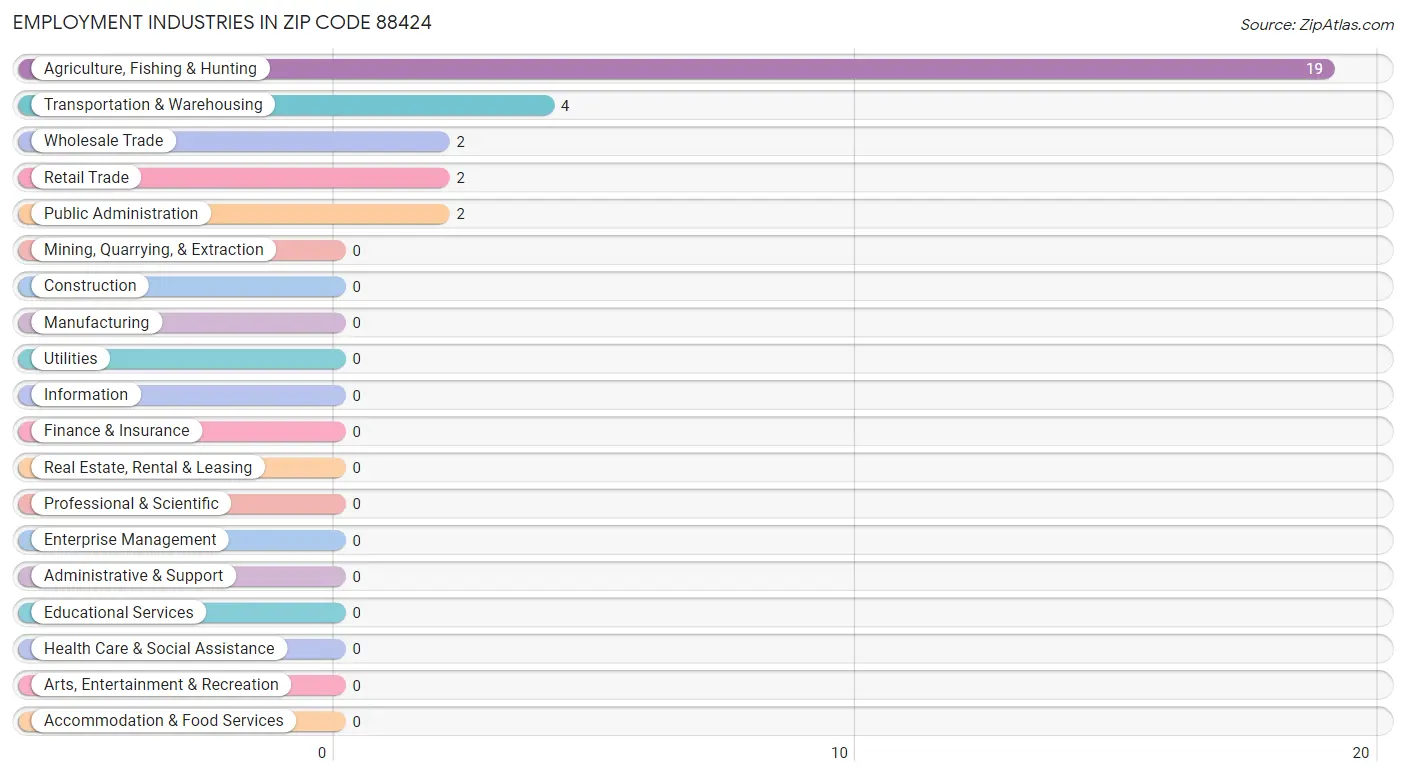Click the x-axis label 20
Viewport: 1406px width, 776px height.
(1361, 753)
